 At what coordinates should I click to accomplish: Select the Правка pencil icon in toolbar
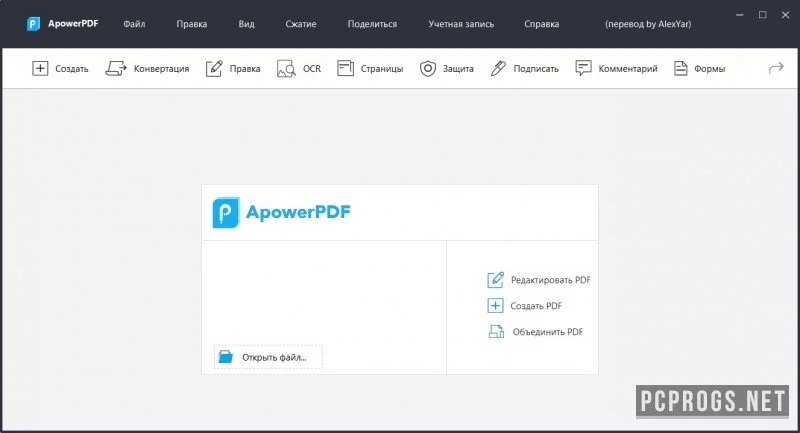tap(214, 68)
